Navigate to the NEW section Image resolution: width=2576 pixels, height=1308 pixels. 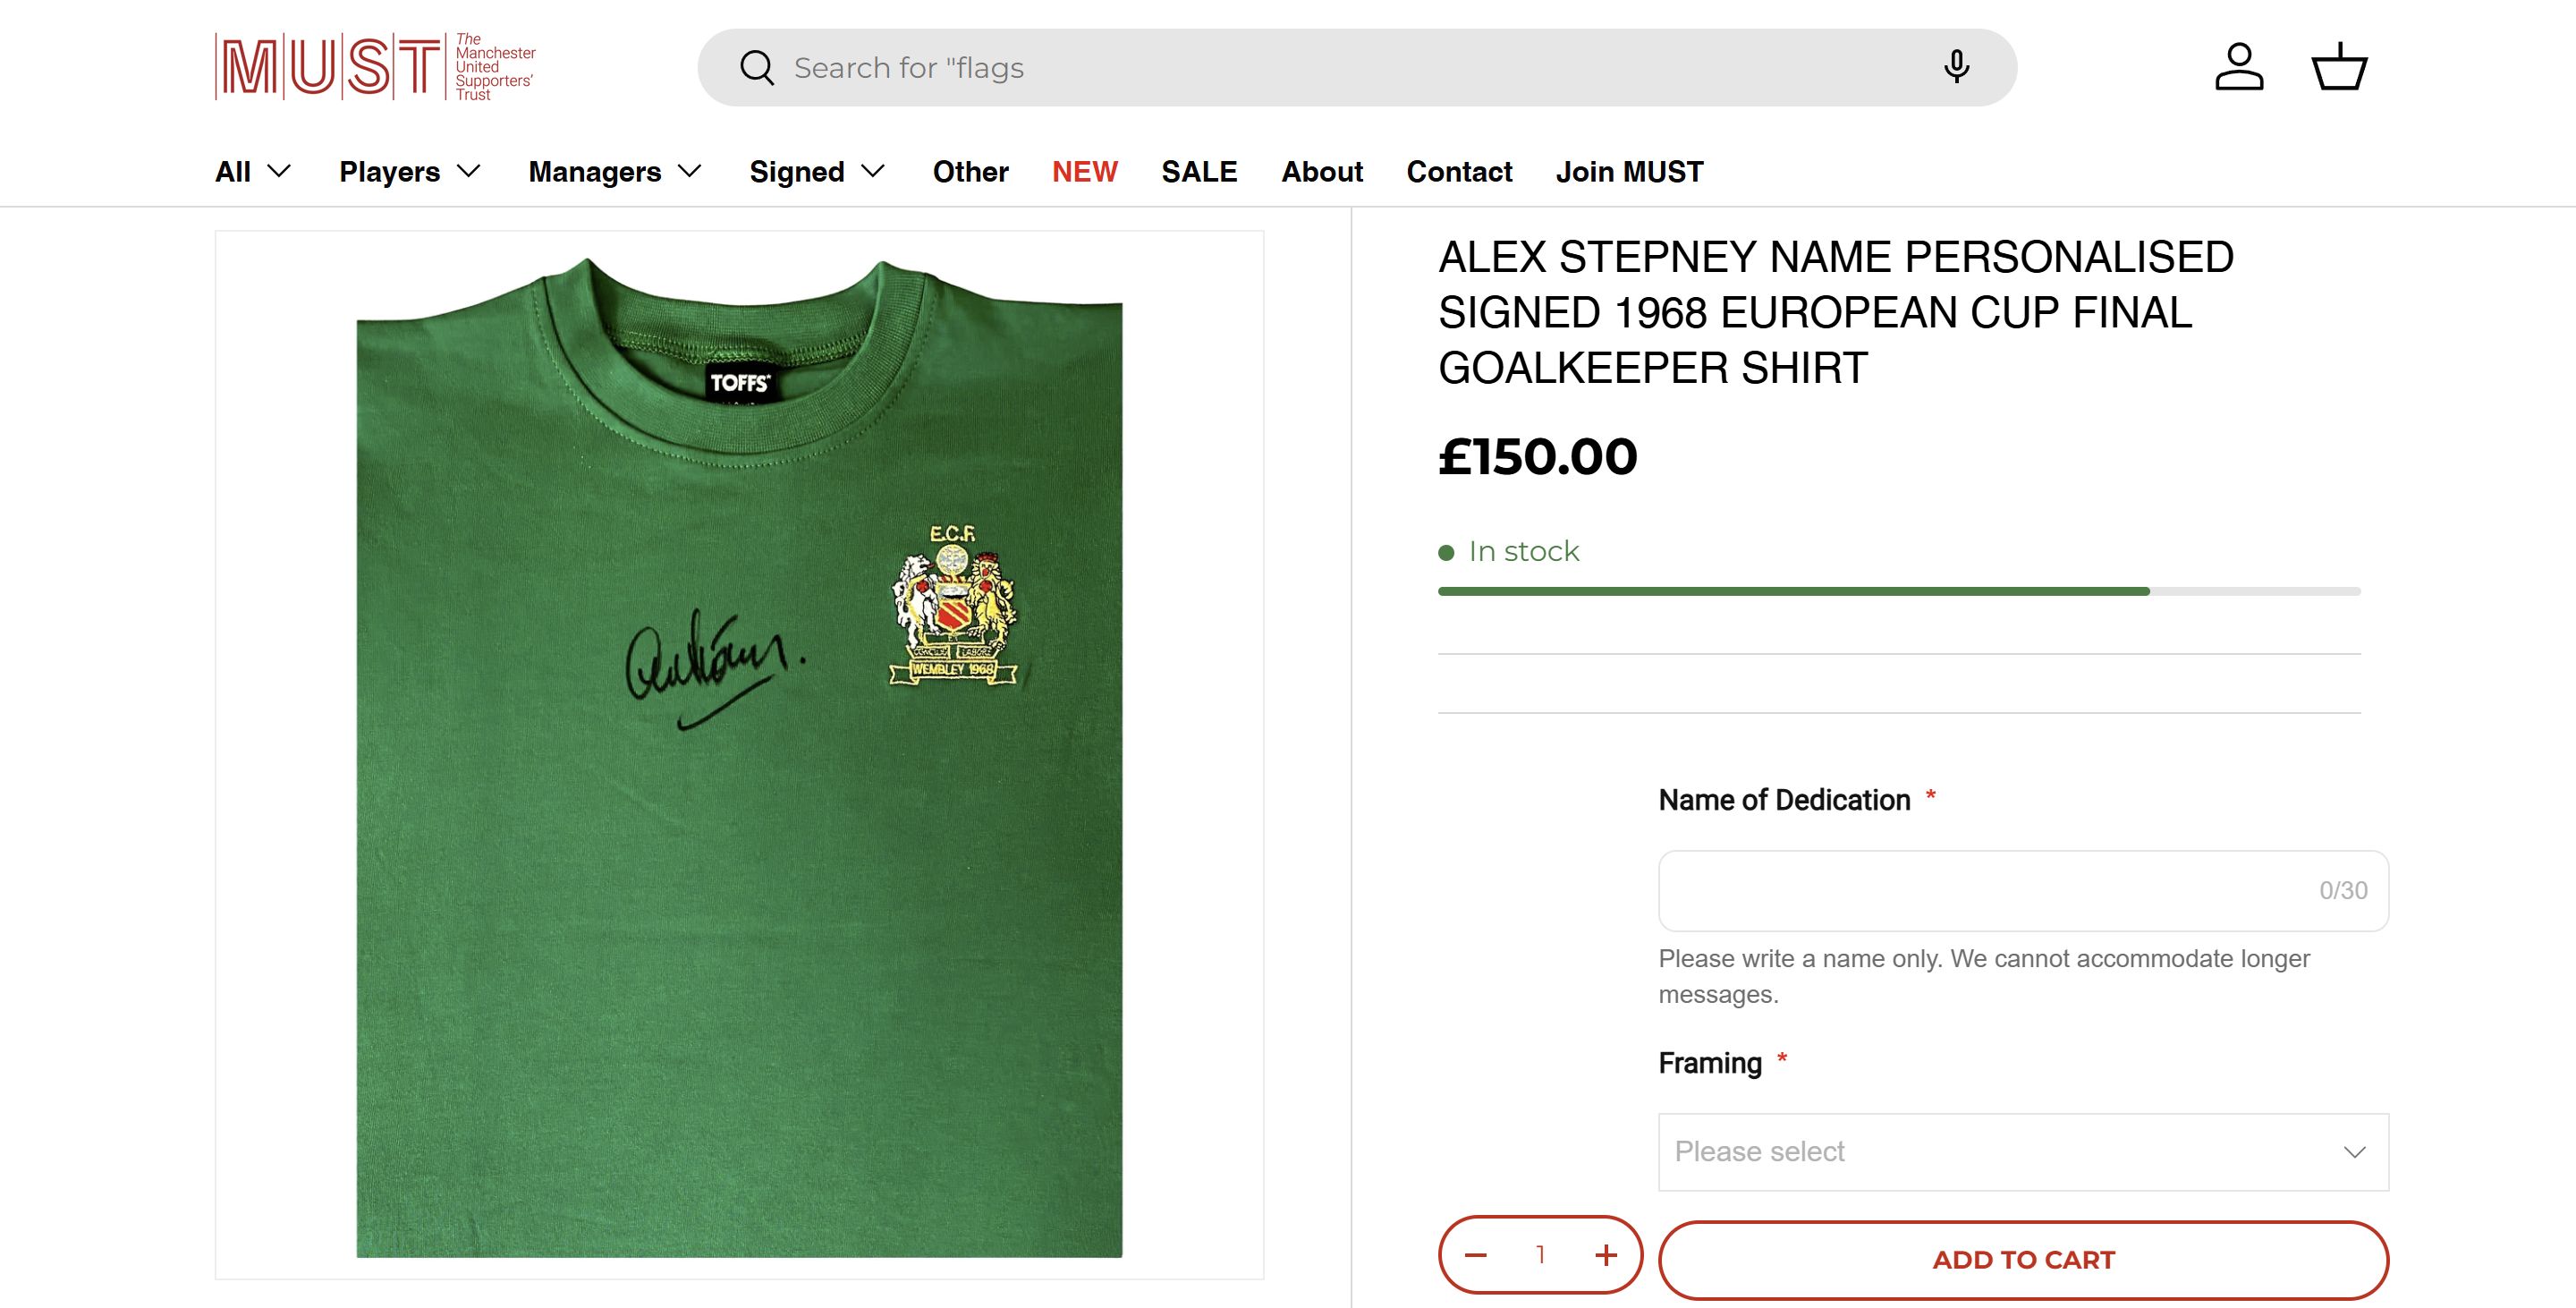pyautogui.click(x=1084, y=172)
